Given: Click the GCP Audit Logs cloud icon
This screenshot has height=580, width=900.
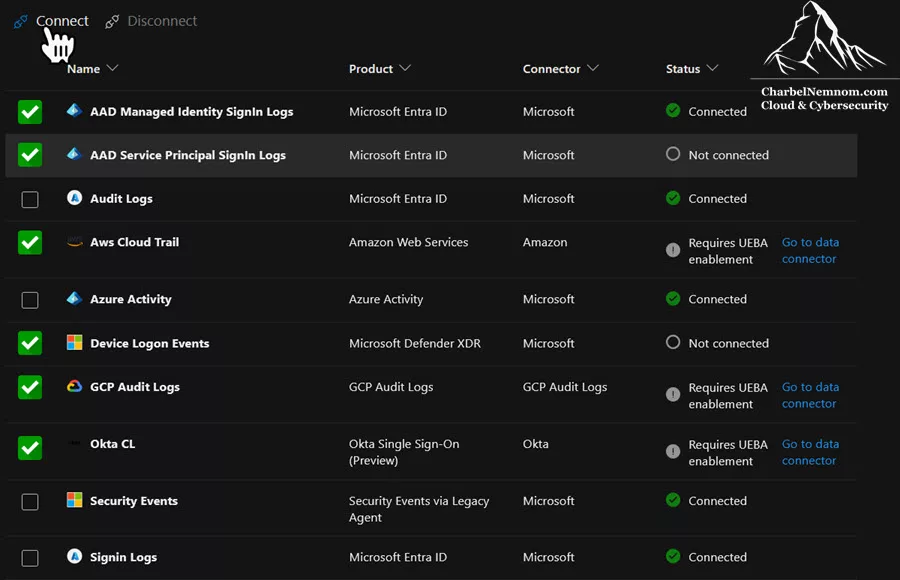Looking at the screenshot, I should (74, 386).
